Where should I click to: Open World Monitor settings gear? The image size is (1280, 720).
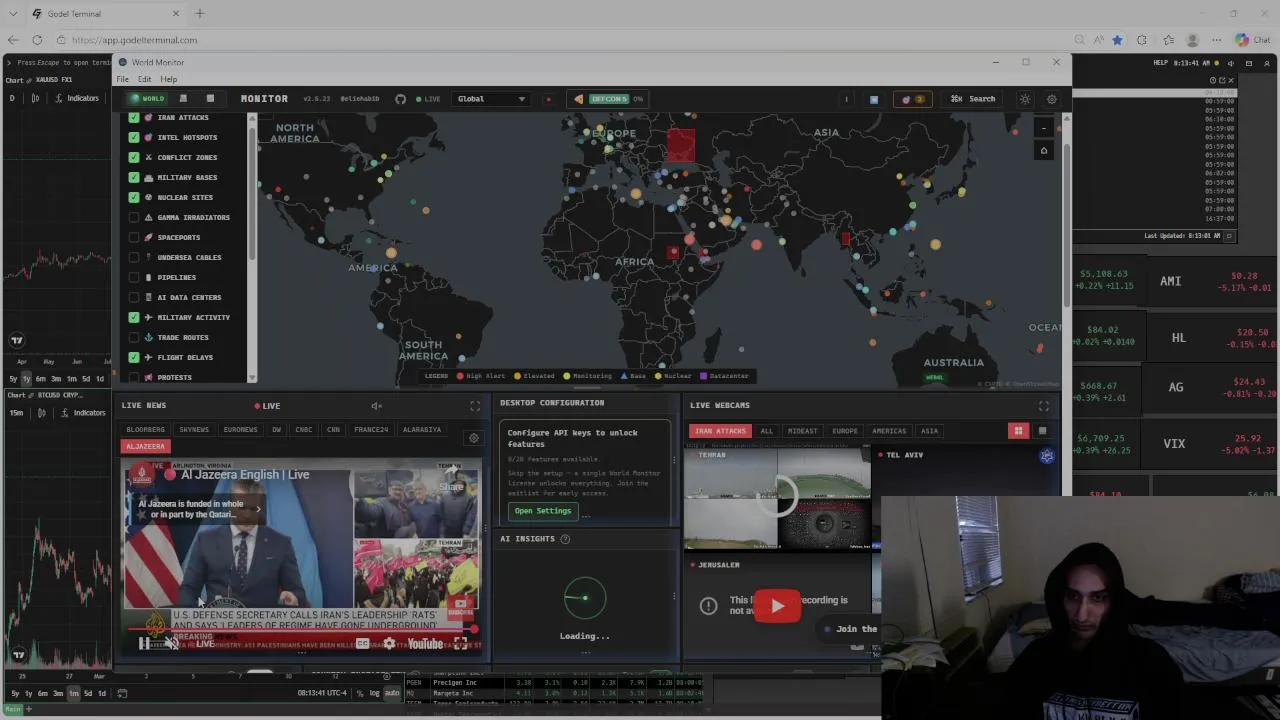[1051, 99]
